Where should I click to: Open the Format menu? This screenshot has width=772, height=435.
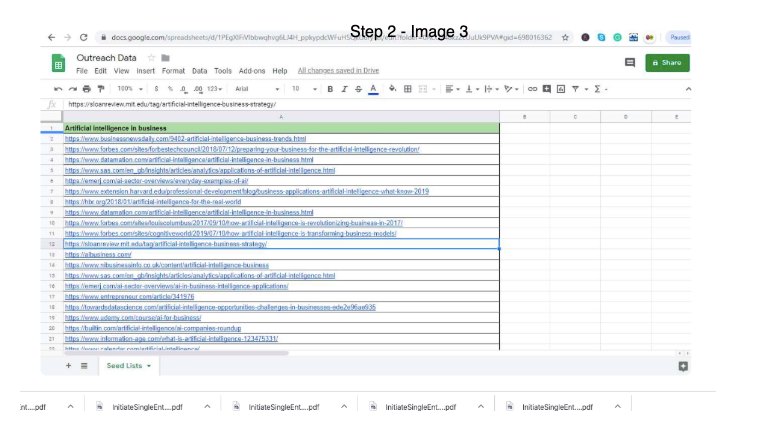173,71
